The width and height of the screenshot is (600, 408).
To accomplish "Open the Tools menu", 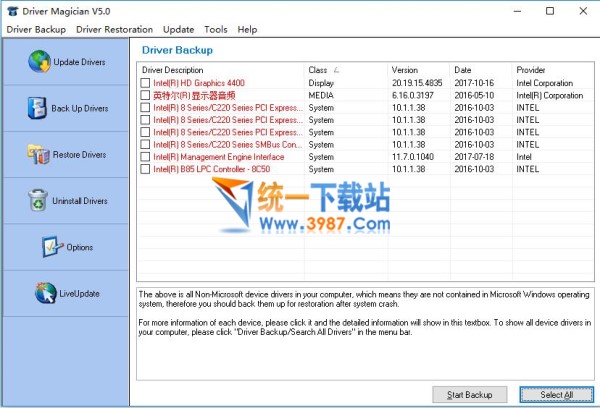I will tap(215, 30).
